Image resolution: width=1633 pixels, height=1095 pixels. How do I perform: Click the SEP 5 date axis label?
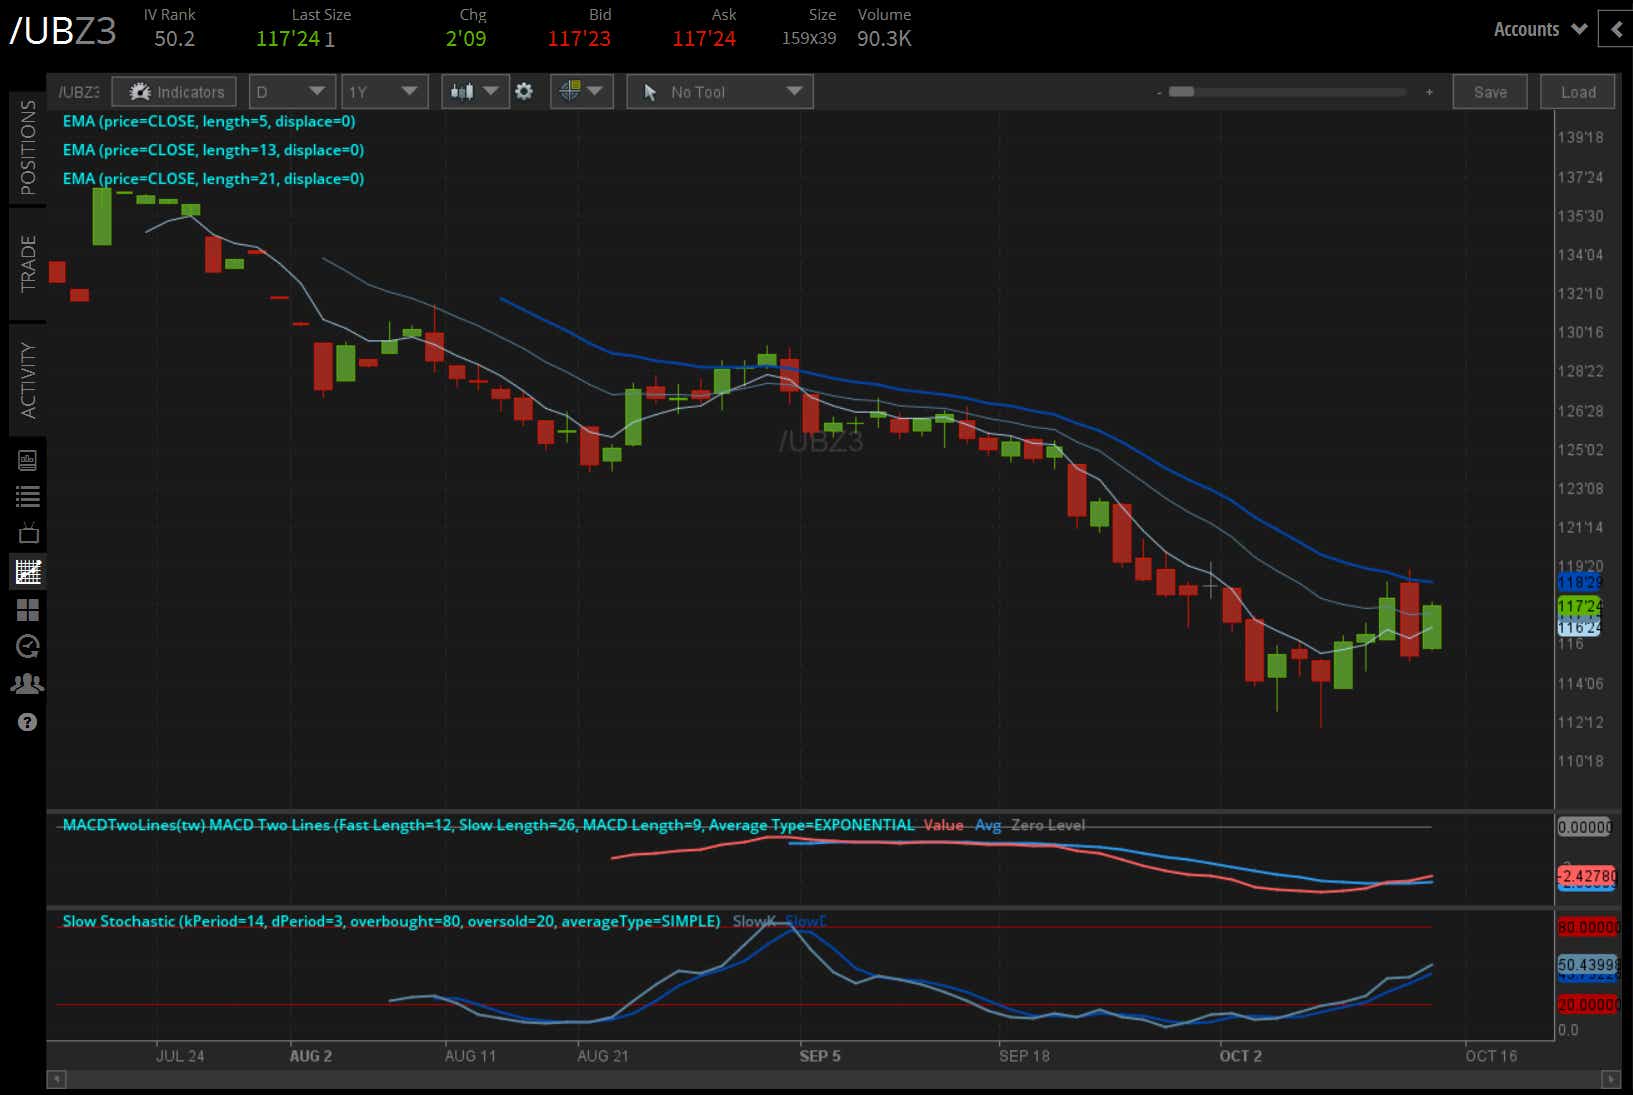click(820, 1056)
